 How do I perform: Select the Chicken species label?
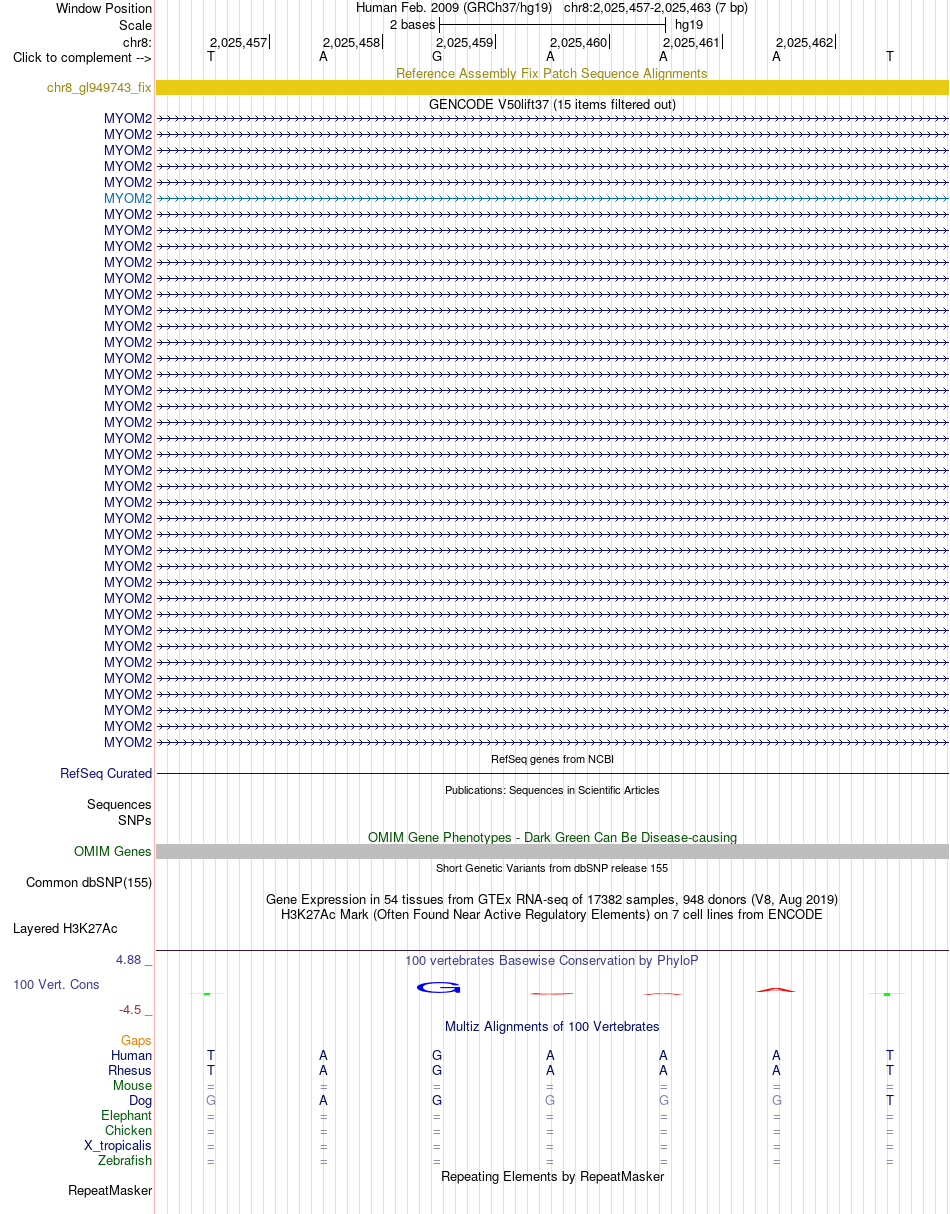[x=129, y=1130]
